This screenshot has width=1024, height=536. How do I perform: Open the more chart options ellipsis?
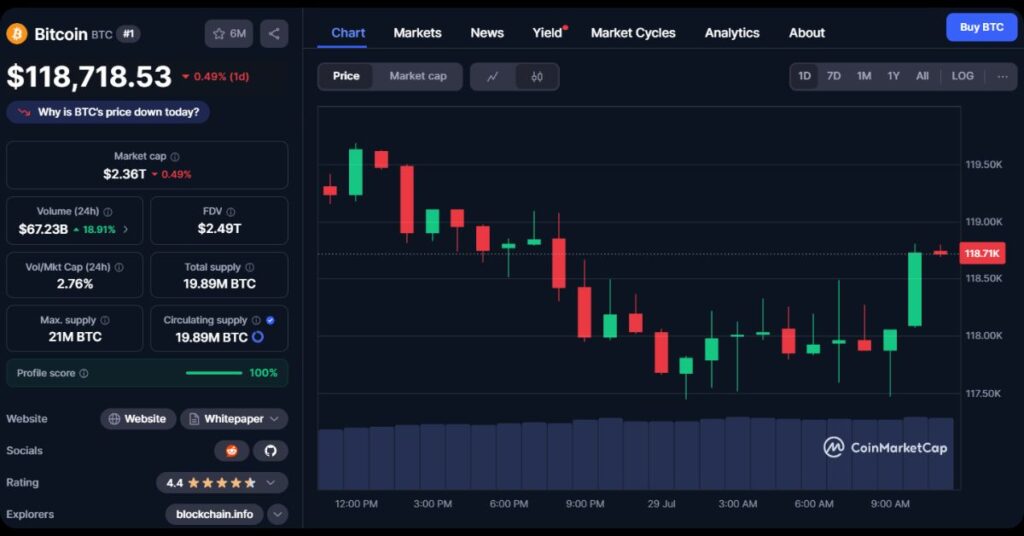pos(1002,76)
